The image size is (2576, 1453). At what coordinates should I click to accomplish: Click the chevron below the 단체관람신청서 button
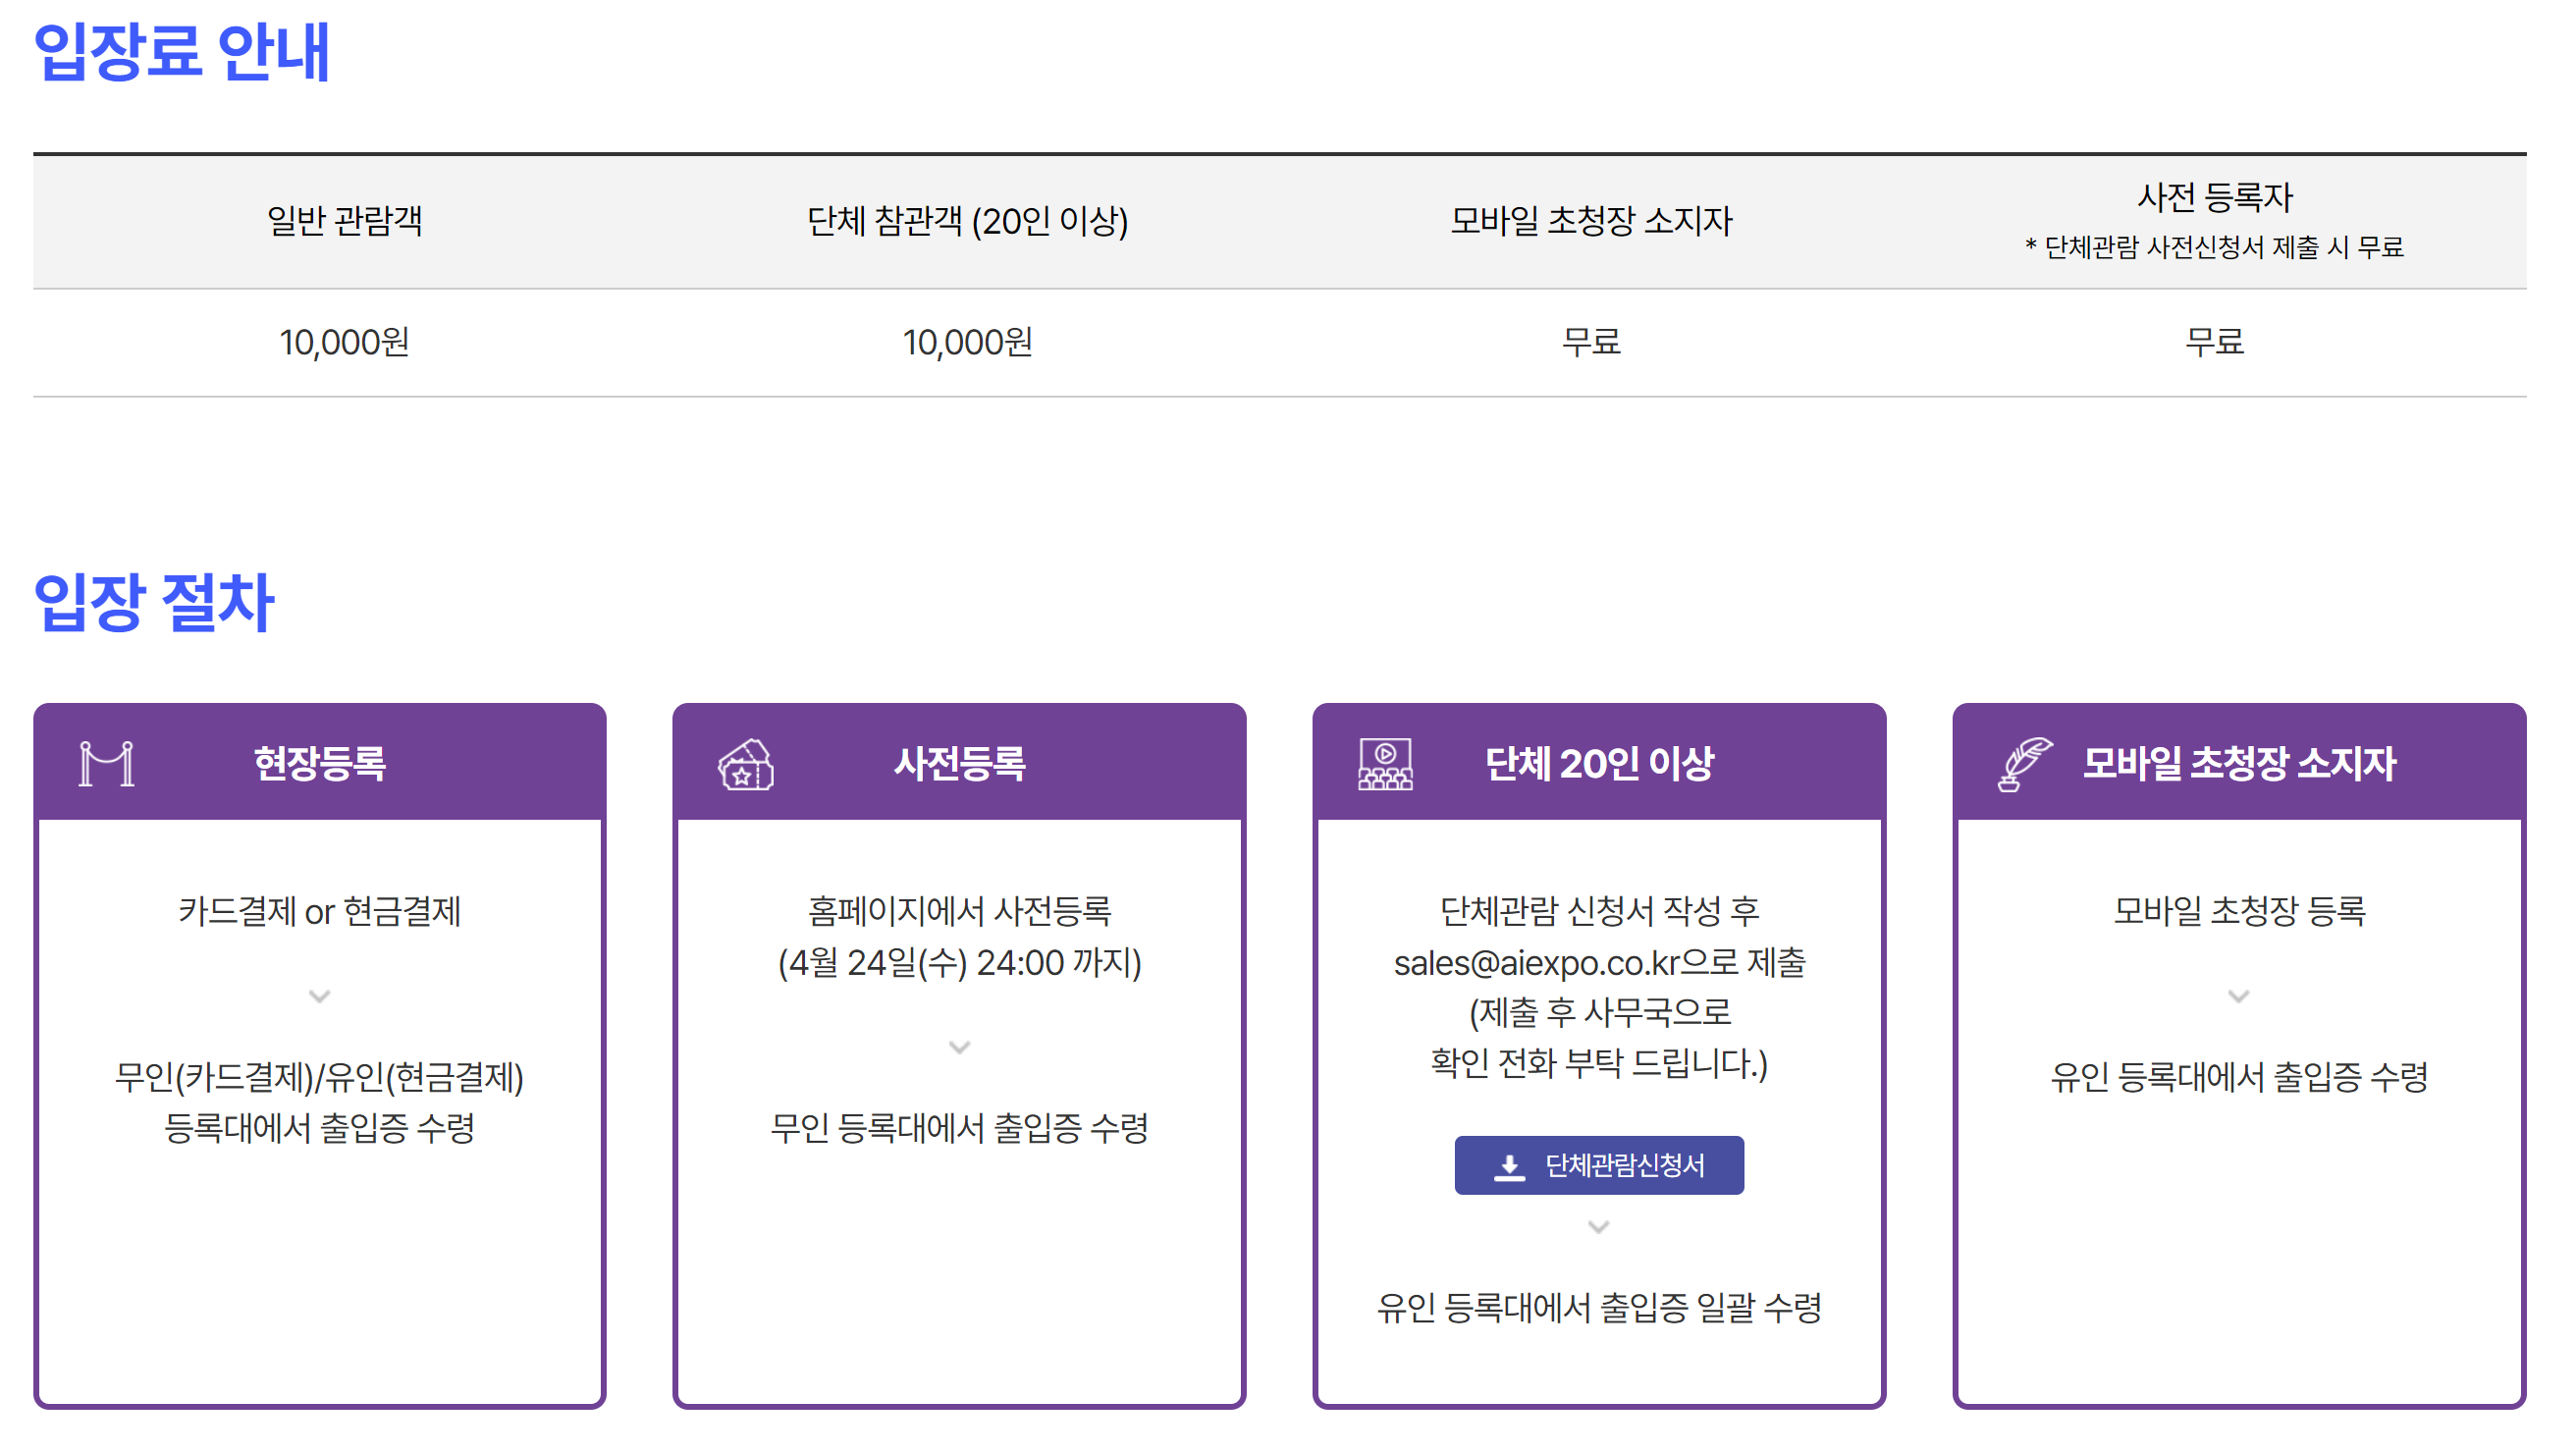[x=1598, y=1227]
